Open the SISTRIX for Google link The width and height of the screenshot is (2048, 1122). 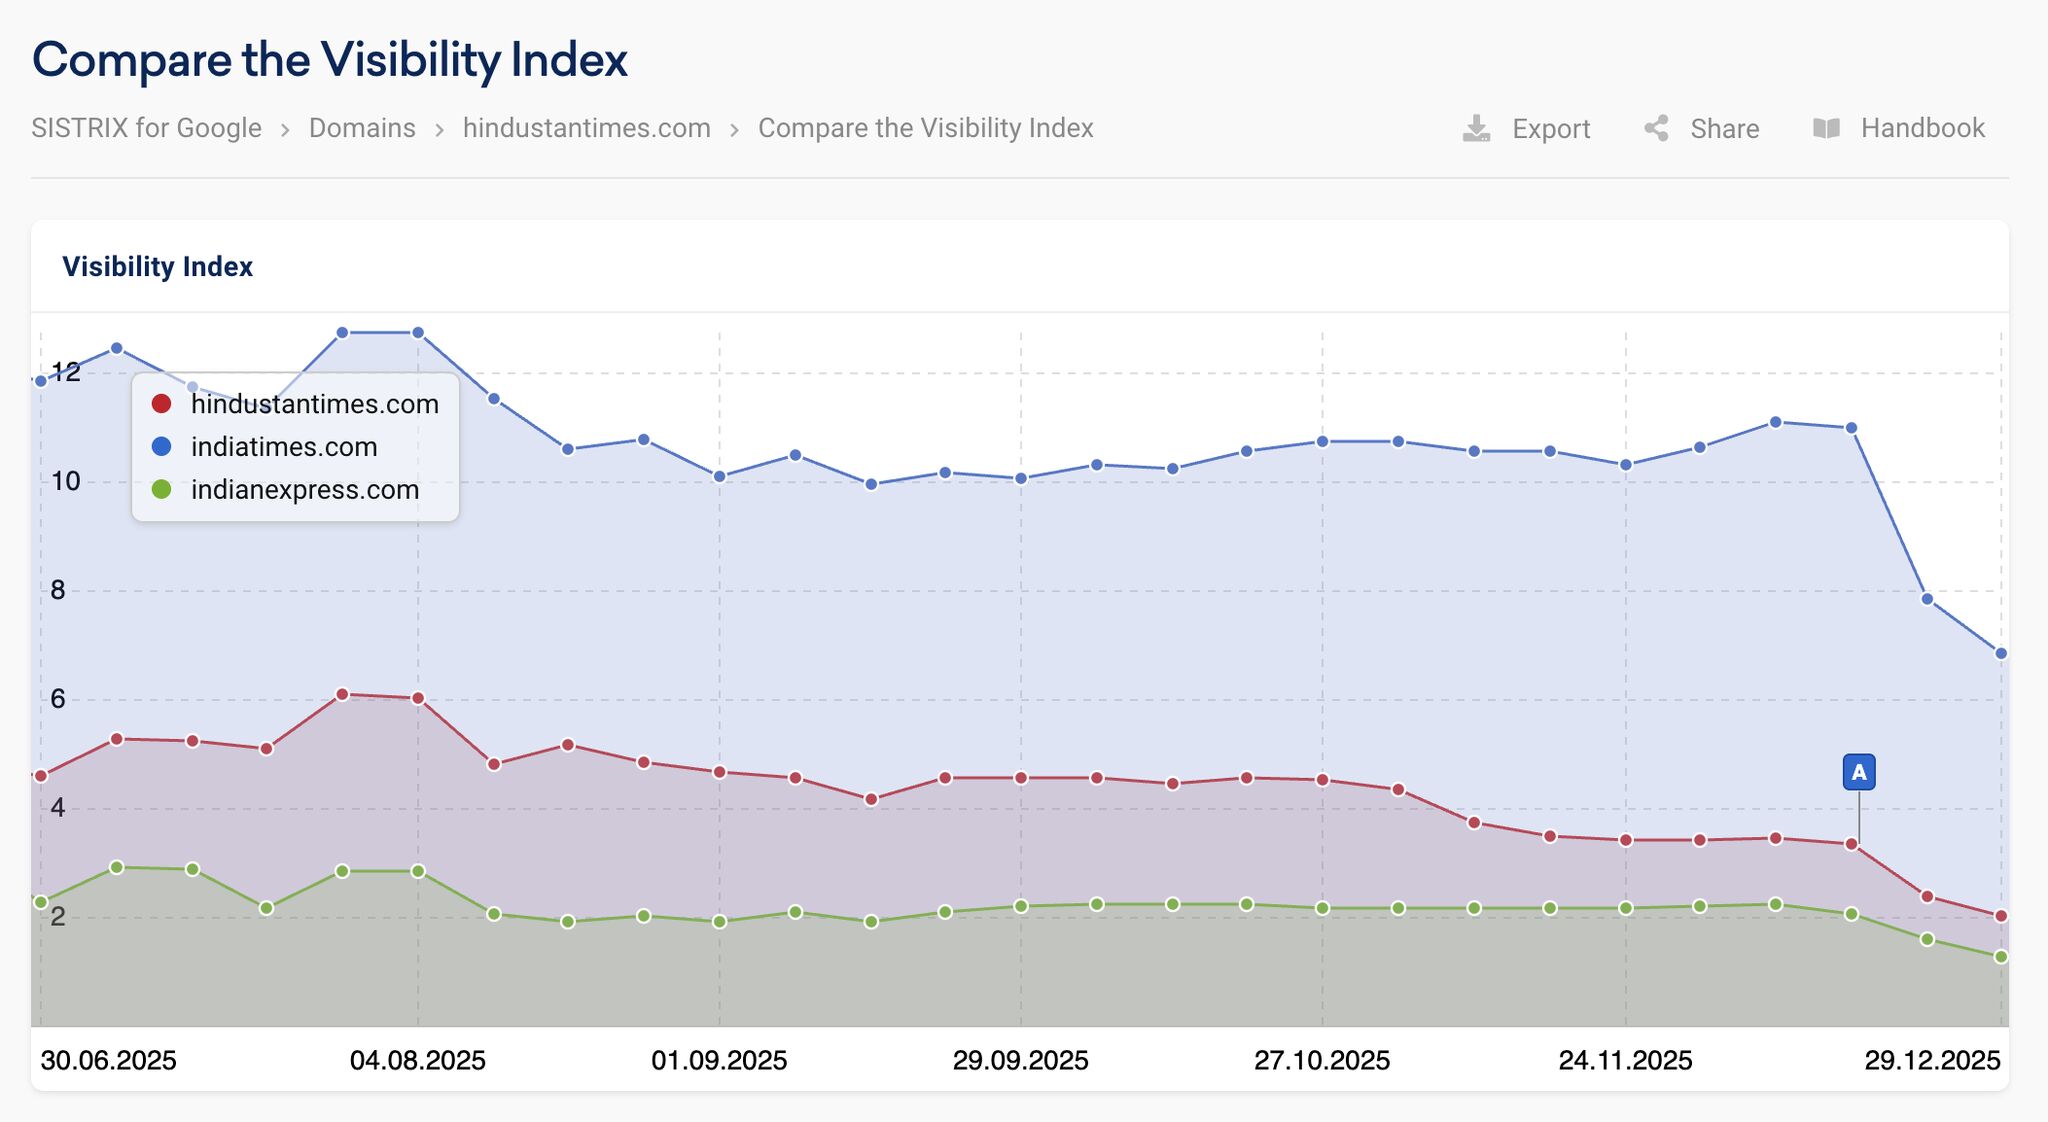(146, 128)
